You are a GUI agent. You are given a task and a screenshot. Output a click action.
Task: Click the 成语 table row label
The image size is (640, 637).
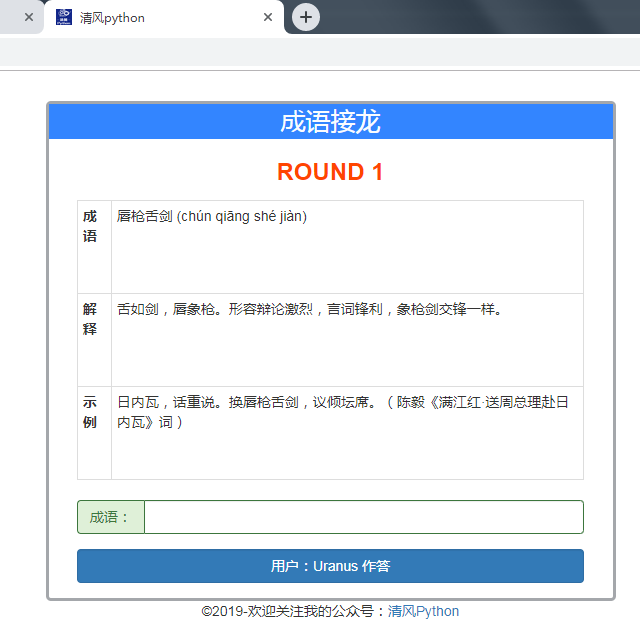tap(90, 226)
